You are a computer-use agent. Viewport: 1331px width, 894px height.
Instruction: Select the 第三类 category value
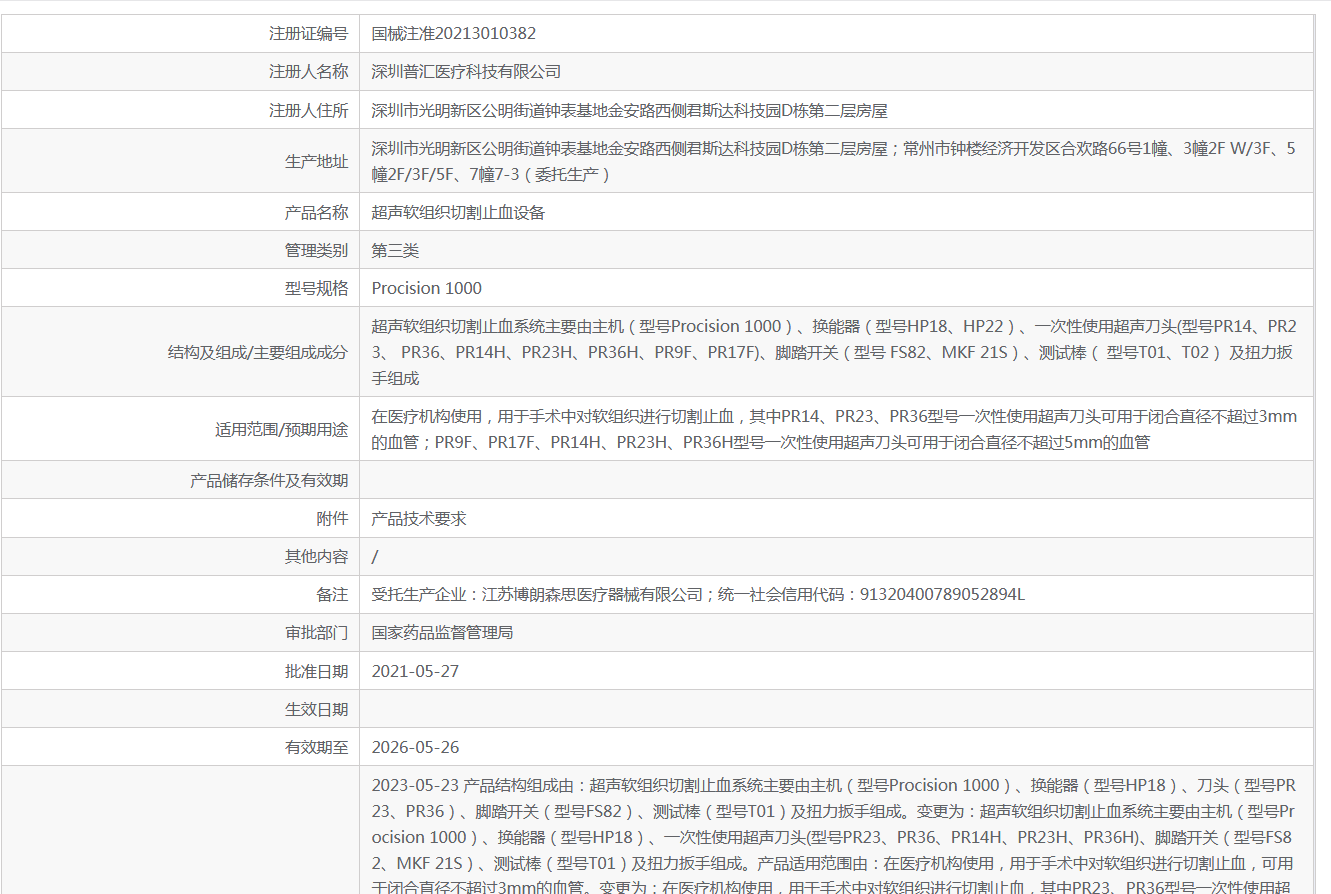tap(395, 250)
